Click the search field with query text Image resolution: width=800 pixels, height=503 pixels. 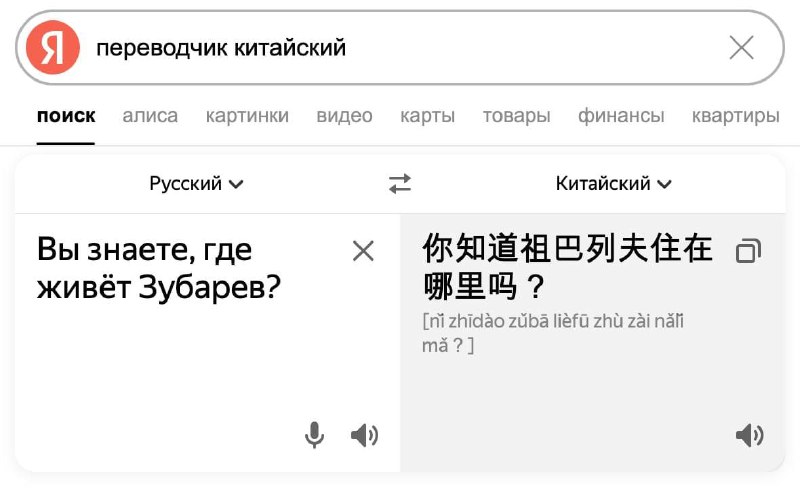[400, 47]
